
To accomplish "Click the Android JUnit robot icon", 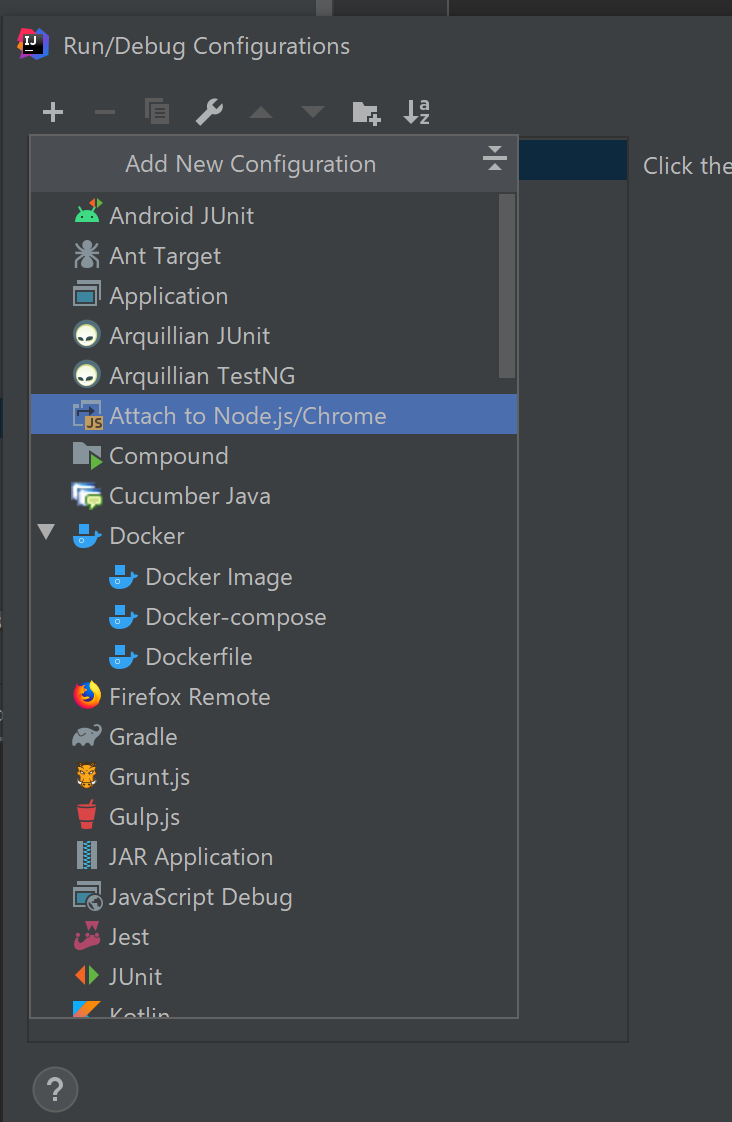I will click(x=88, y=213).
